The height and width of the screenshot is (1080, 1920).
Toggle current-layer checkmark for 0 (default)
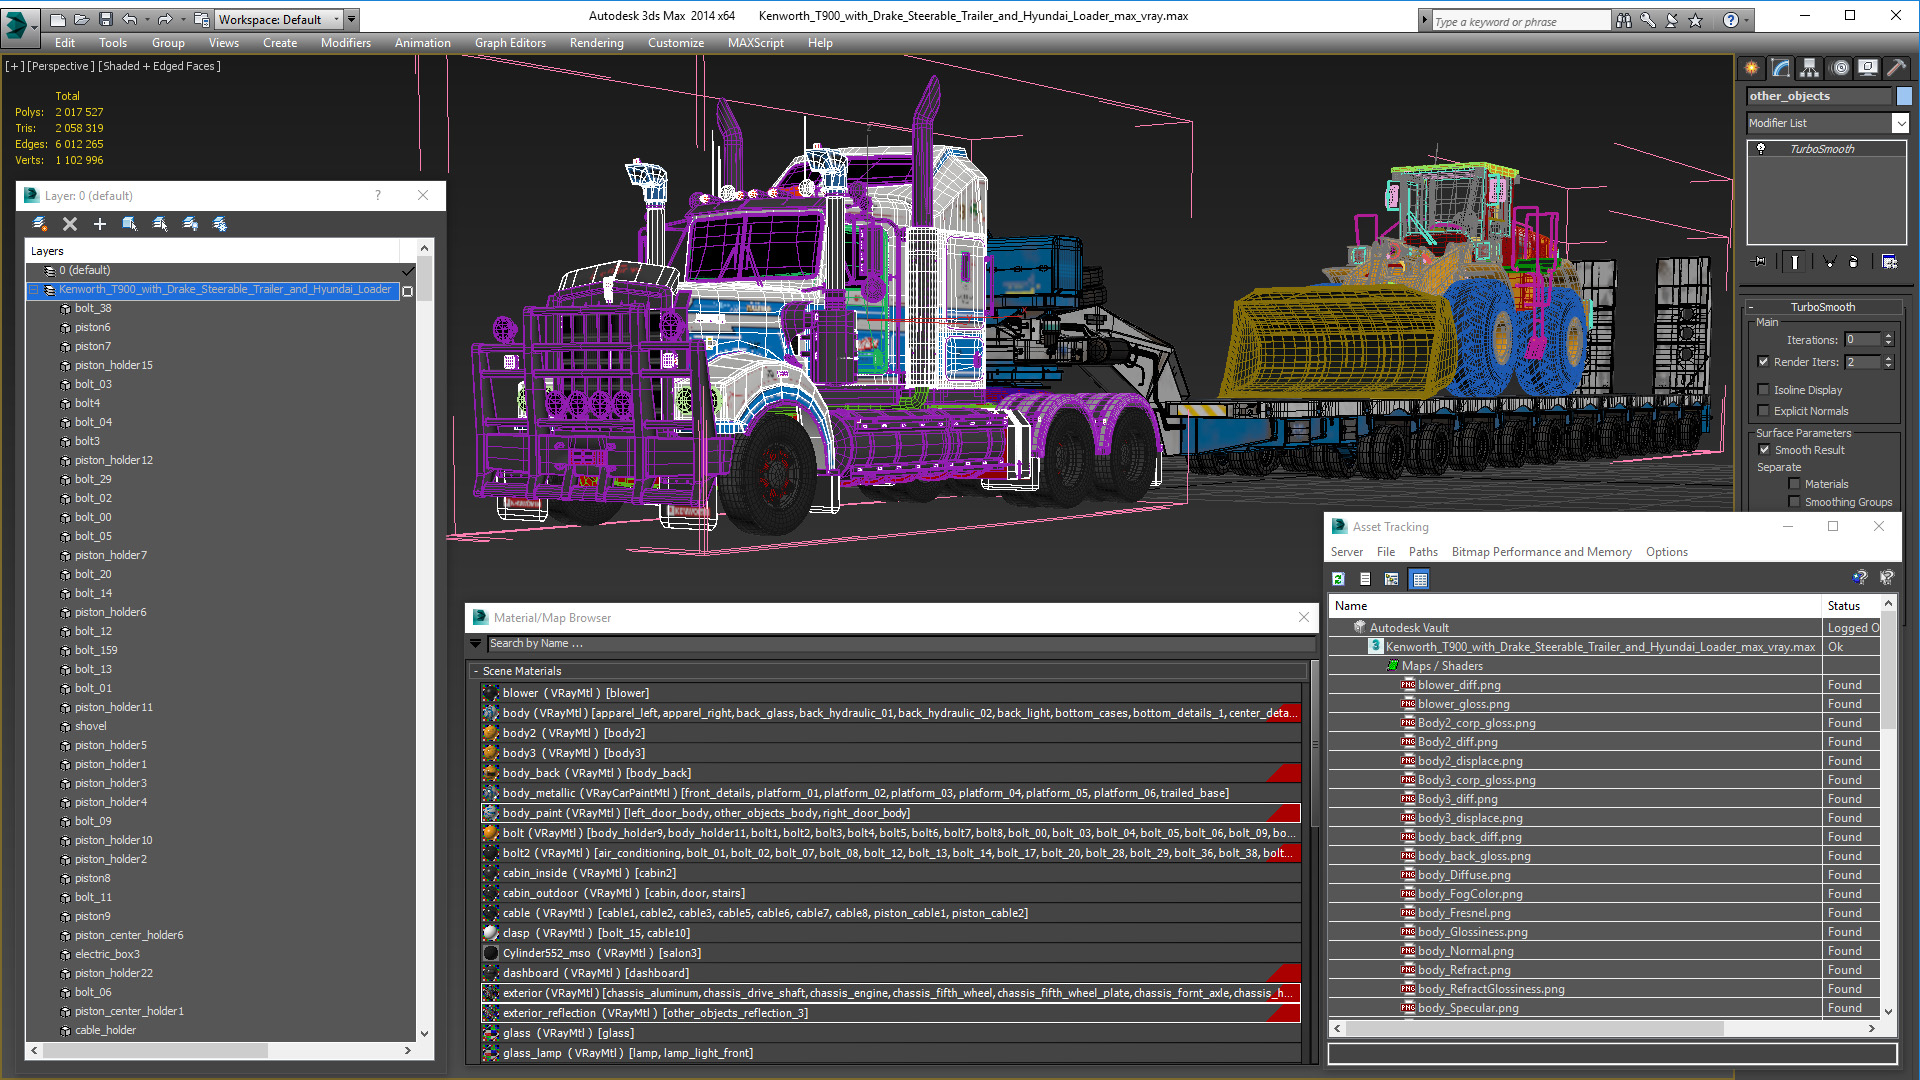[407, 271]
